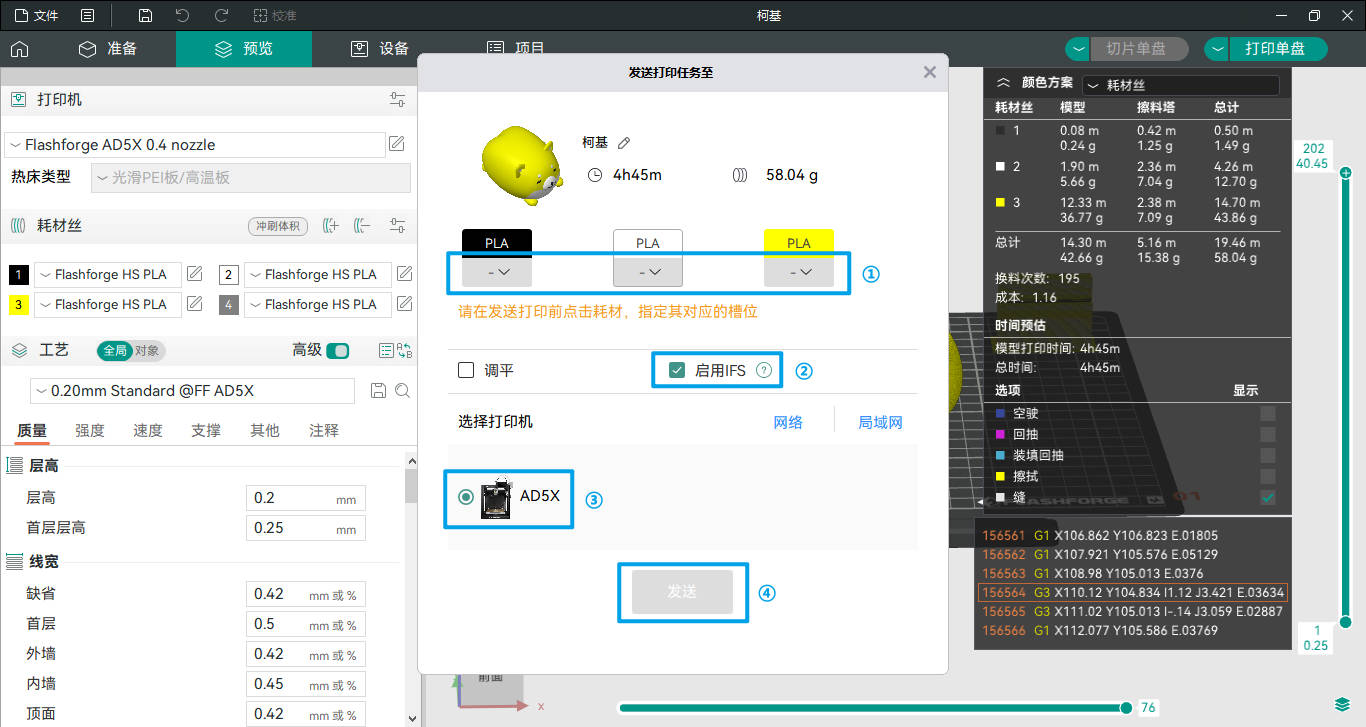Click the help question icon beside 启用IFS
This screenshot has height=727, width=1366.
coord(764,370)
